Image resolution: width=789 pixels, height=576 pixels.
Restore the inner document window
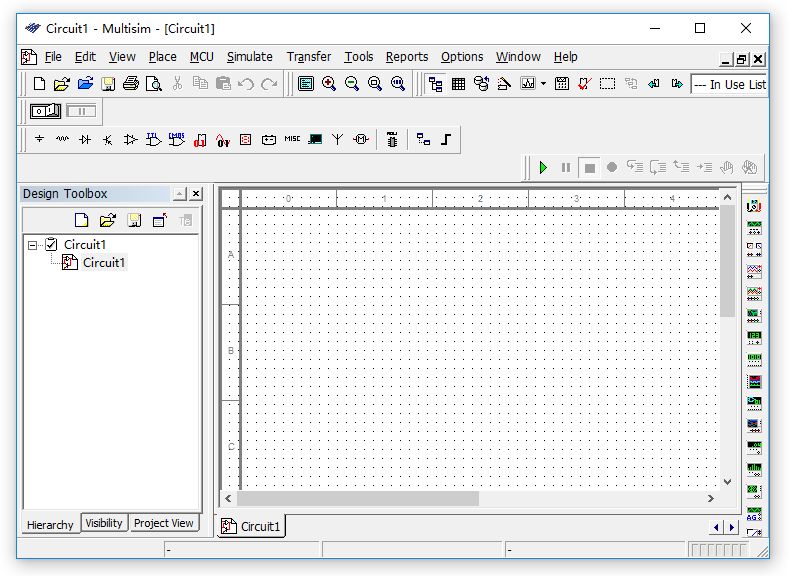(x=741, y=59)
